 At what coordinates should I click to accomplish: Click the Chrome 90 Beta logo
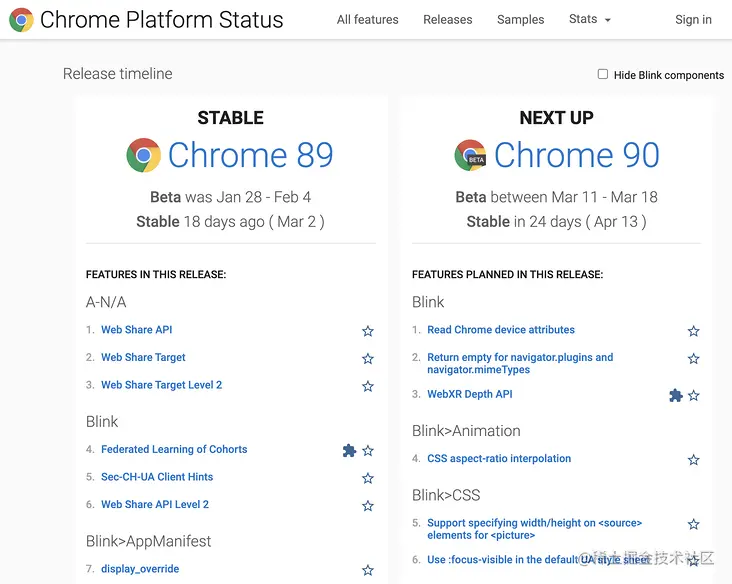point(470,155)
